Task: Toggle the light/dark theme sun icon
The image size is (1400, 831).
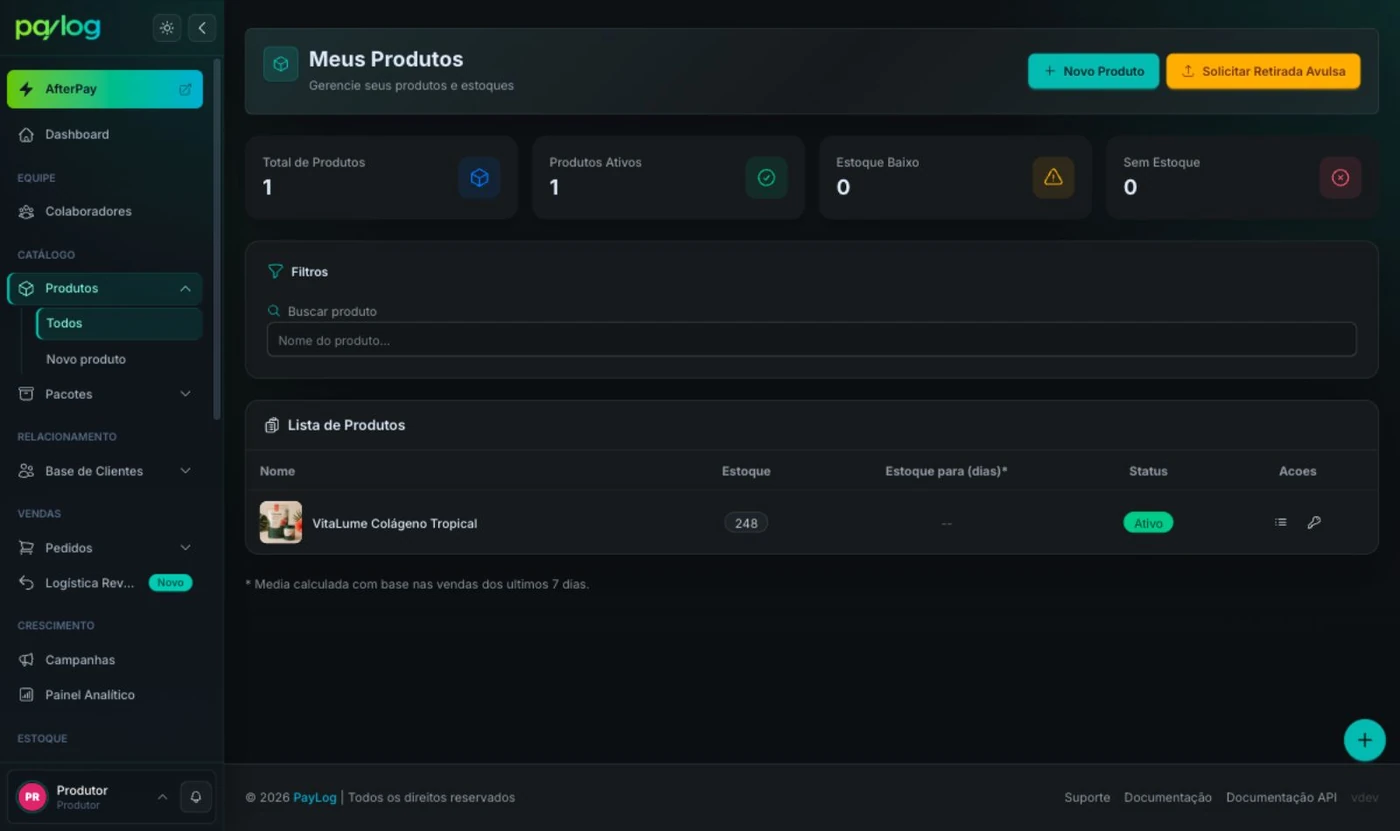Action: (x=167, y=28)
